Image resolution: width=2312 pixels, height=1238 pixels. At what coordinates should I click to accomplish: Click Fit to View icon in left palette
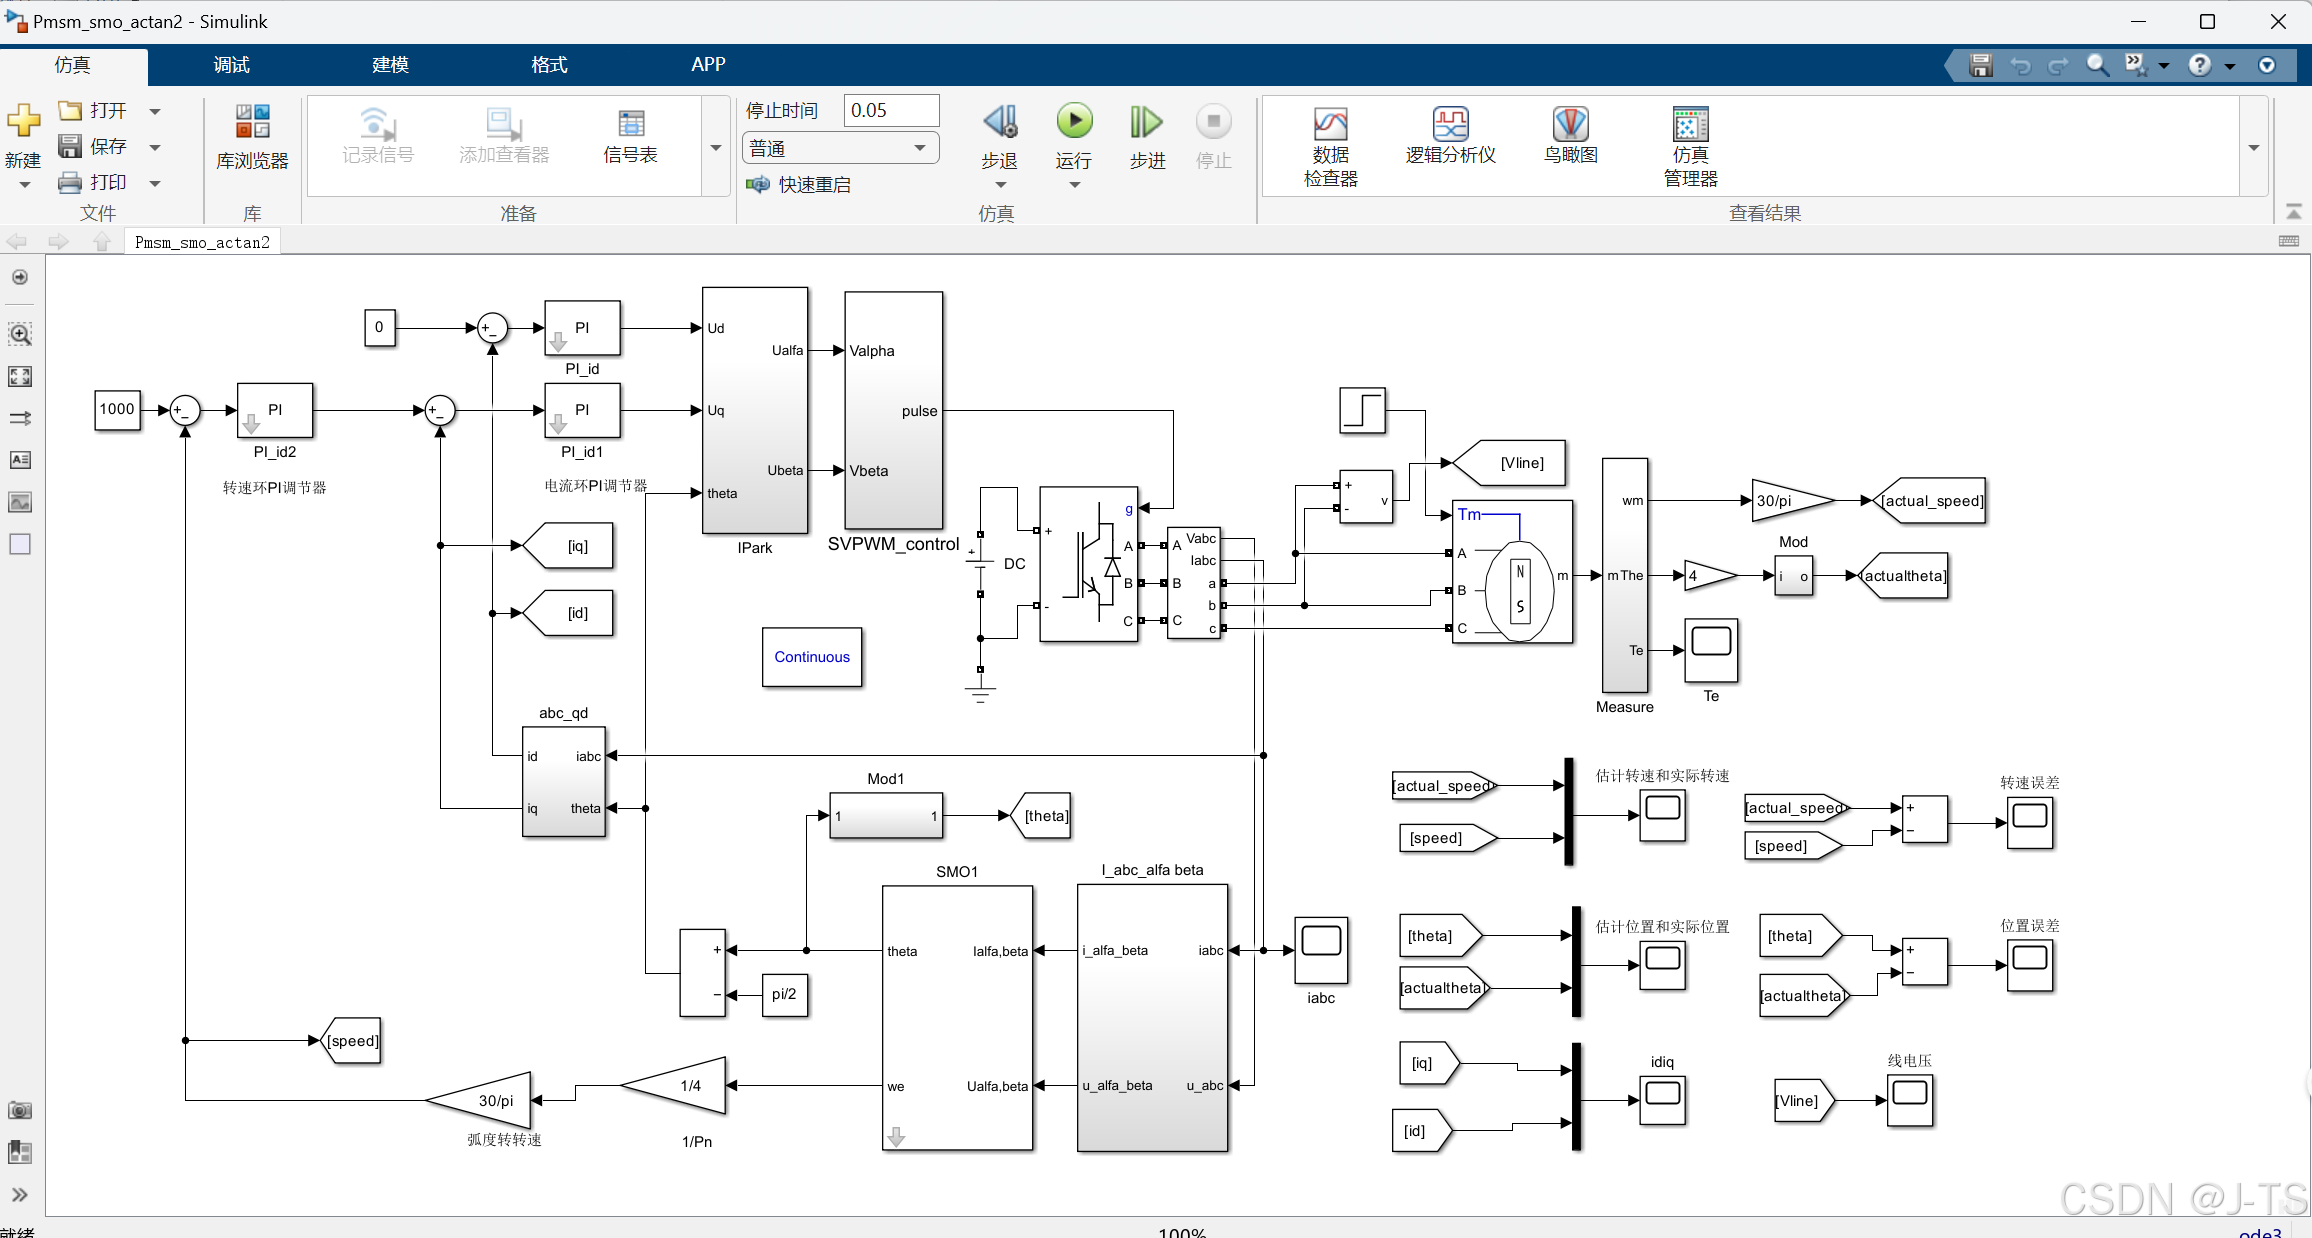tap(20, 376)
